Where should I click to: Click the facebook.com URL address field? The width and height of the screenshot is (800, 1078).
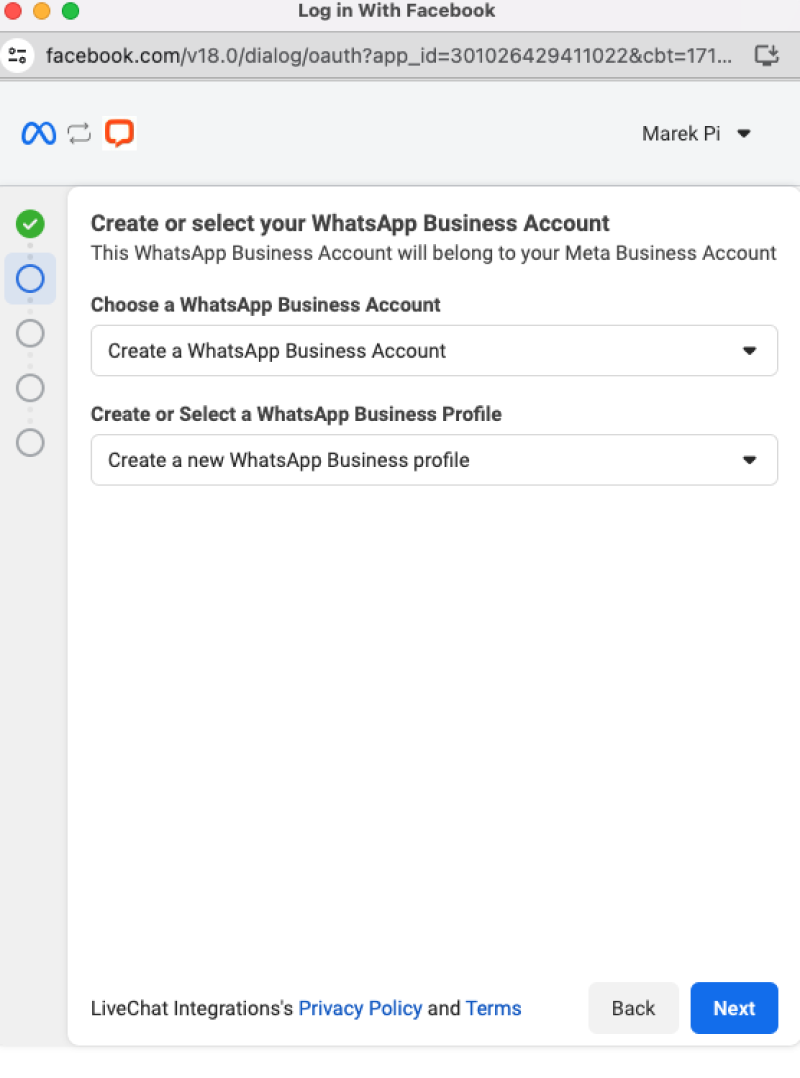(388, 55)
